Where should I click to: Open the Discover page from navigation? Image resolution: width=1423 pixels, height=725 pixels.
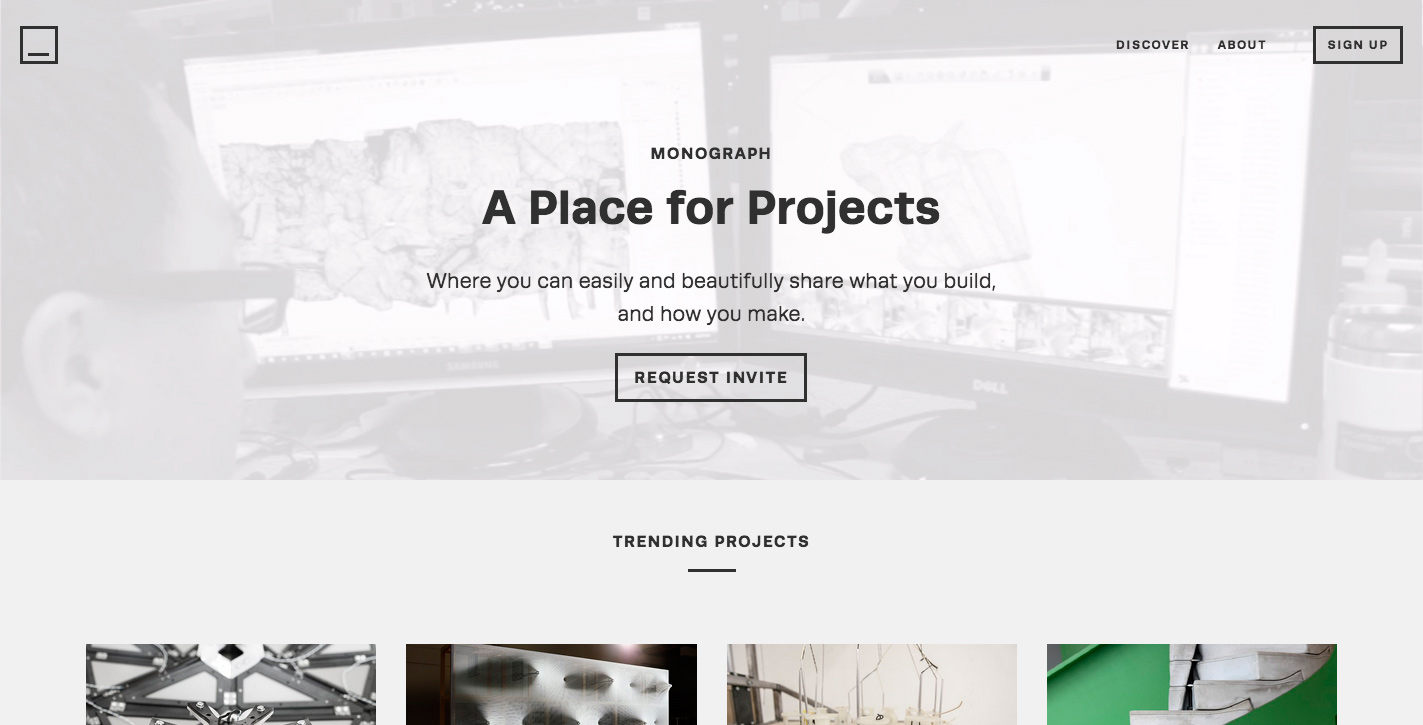[x=1152, y=45]
